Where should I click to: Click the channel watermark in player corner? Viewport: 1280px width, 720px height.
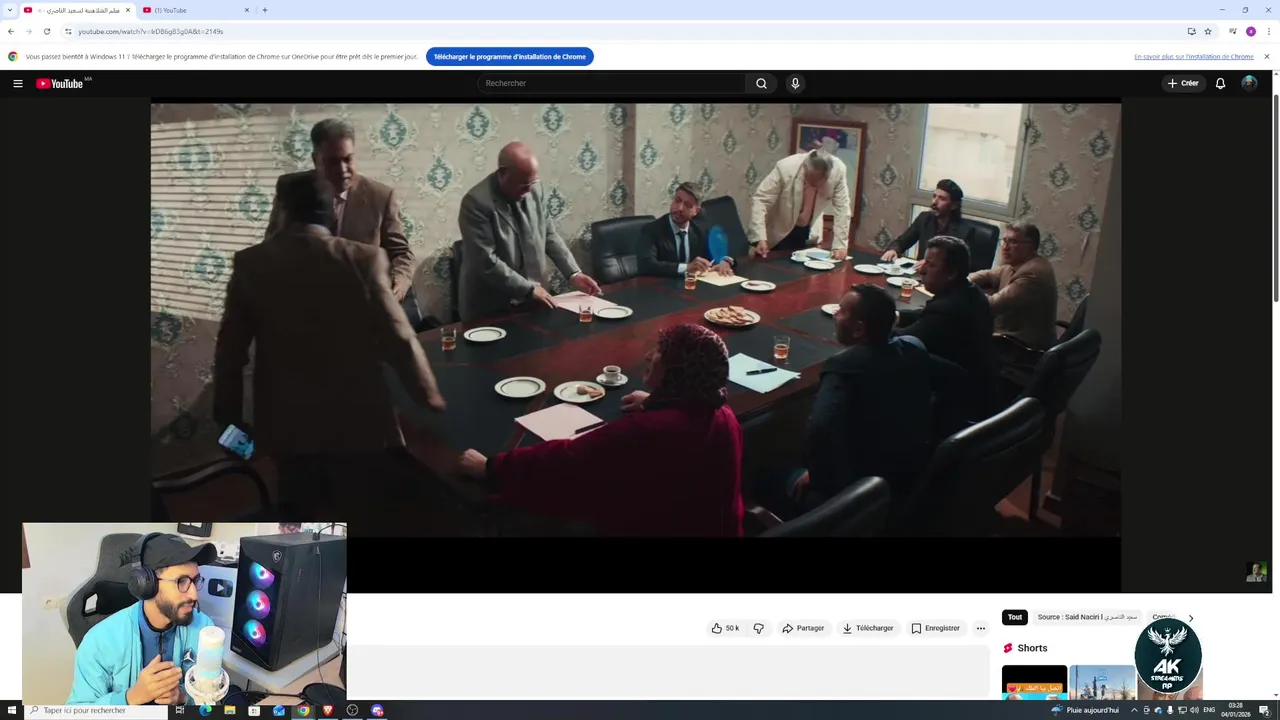(1256, 572)
